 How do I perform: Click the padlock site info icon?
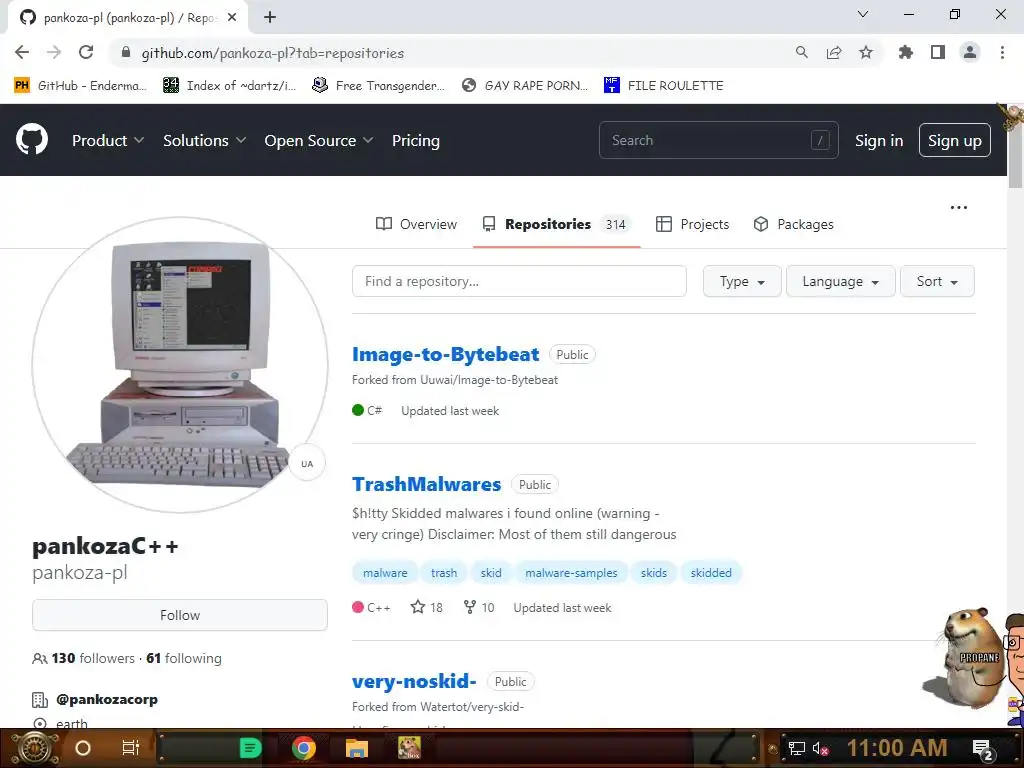pyautogui.click(x=126, y=53)
